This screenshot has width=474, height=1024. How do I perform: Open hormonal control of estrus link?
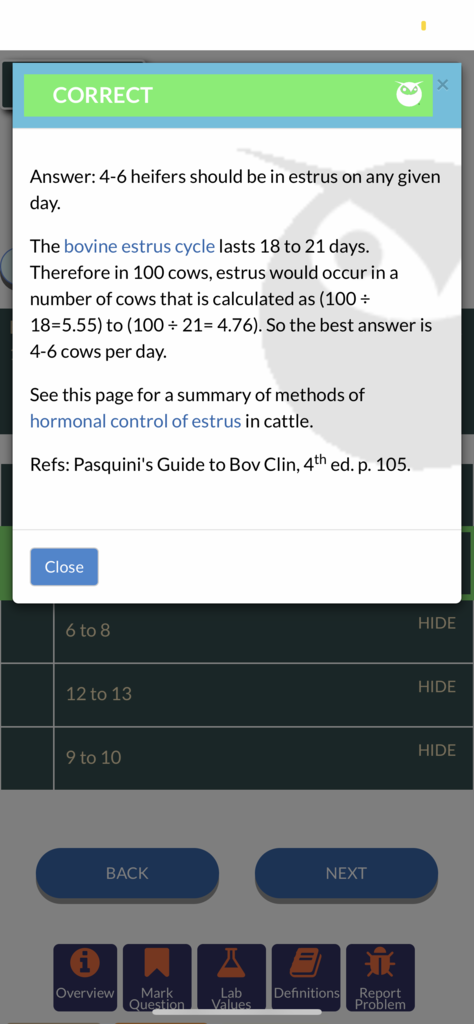point(136,421)
